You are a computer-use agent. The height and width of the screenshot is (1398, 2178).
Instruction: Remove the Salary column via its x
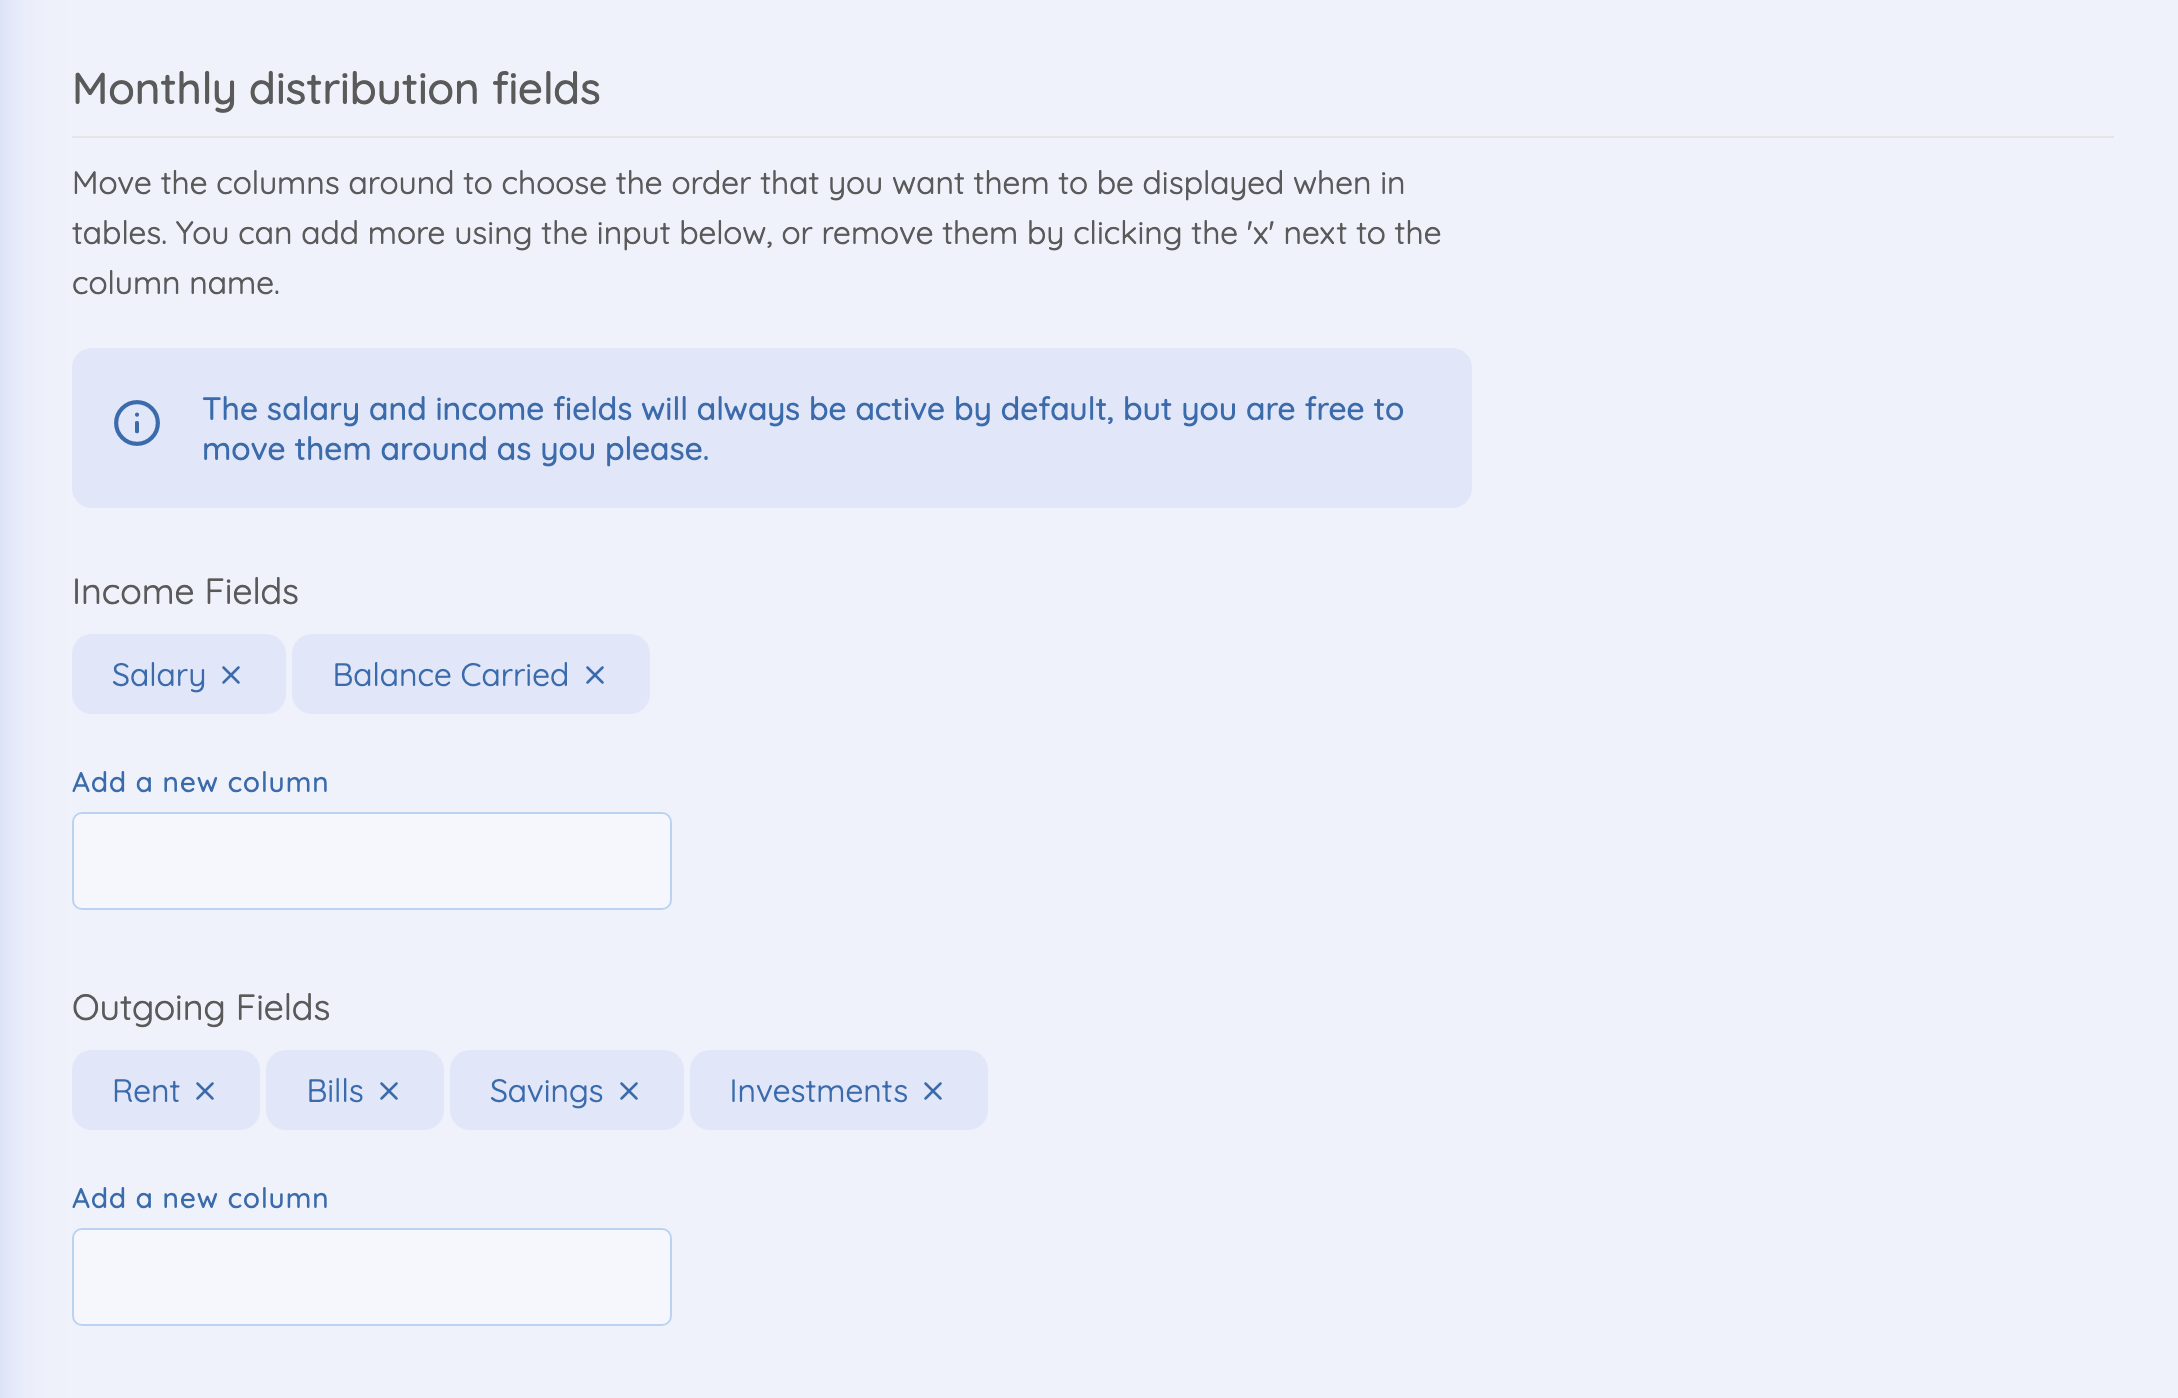tap(231, 675)
